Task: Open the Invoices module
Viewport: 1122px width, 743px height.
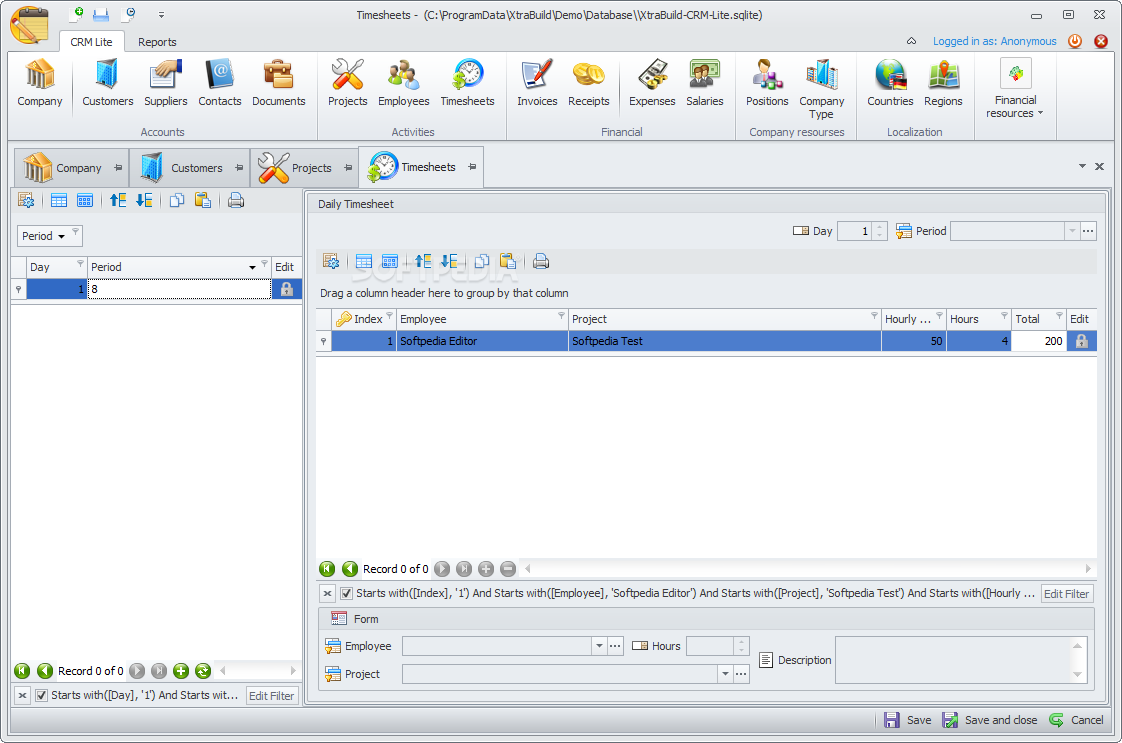Action: click(x=537, y=83)
